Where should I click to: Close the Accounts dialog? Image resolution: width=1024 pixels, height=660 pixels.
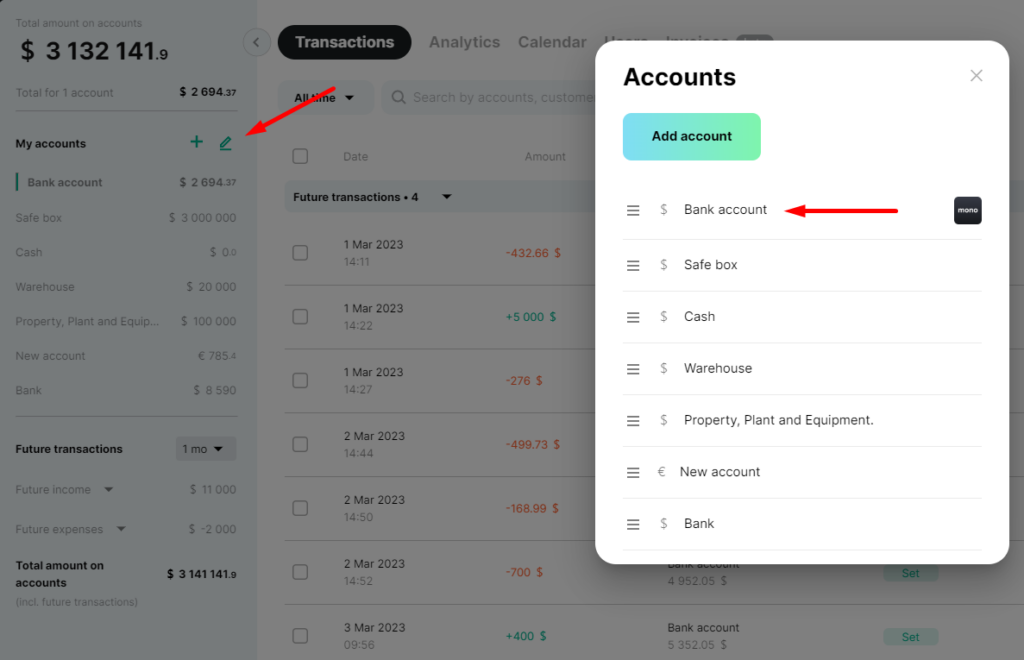pyautogui.click(x=976, y=76)
